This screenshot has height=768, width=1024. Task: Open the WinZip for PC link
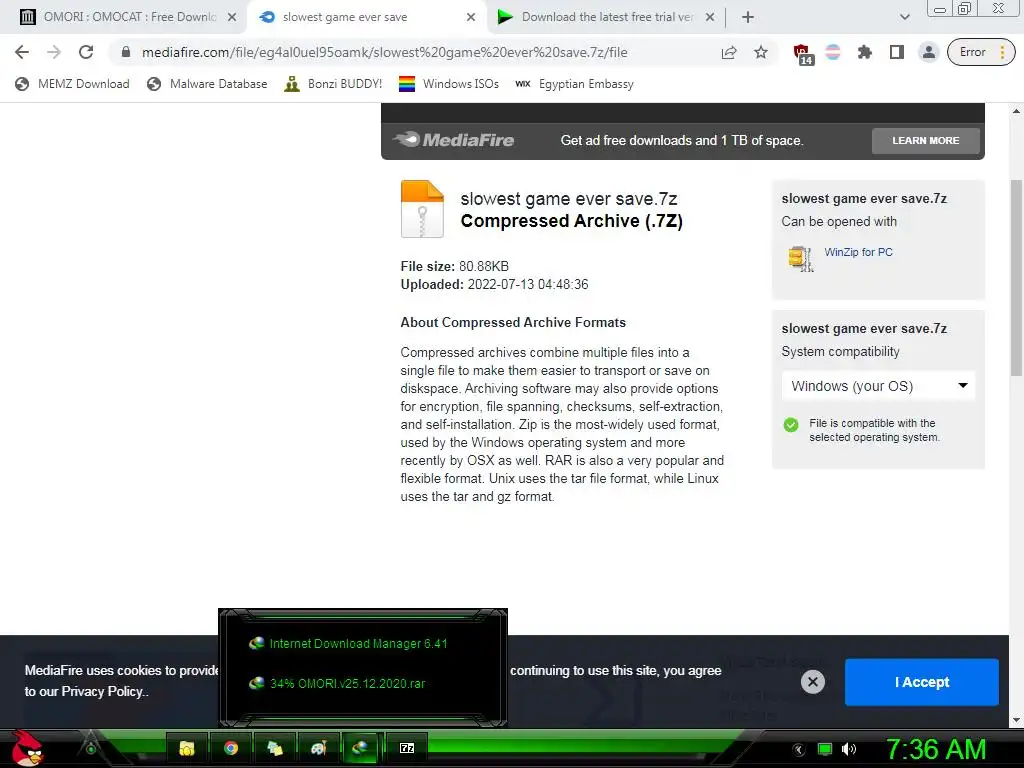coord(858,252)
